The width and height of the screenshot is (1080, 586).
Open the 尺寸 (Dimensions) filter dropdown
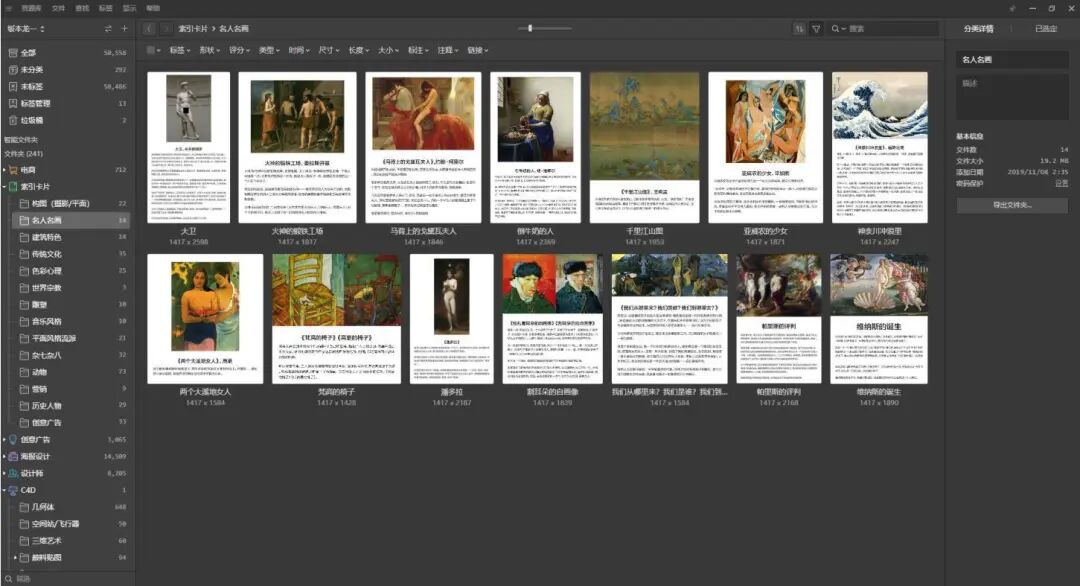click(x=329, y=50)
